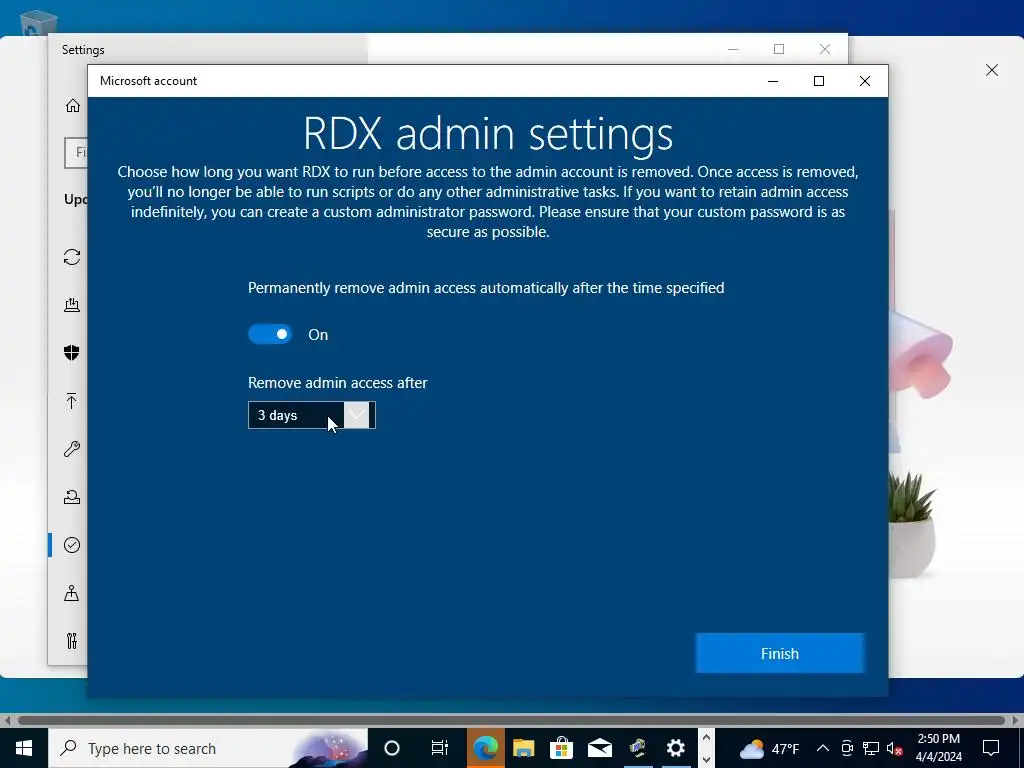Open Windows Security shield icon in Settings
This screenshot has width=1024, height=768.
coord(72,353)
